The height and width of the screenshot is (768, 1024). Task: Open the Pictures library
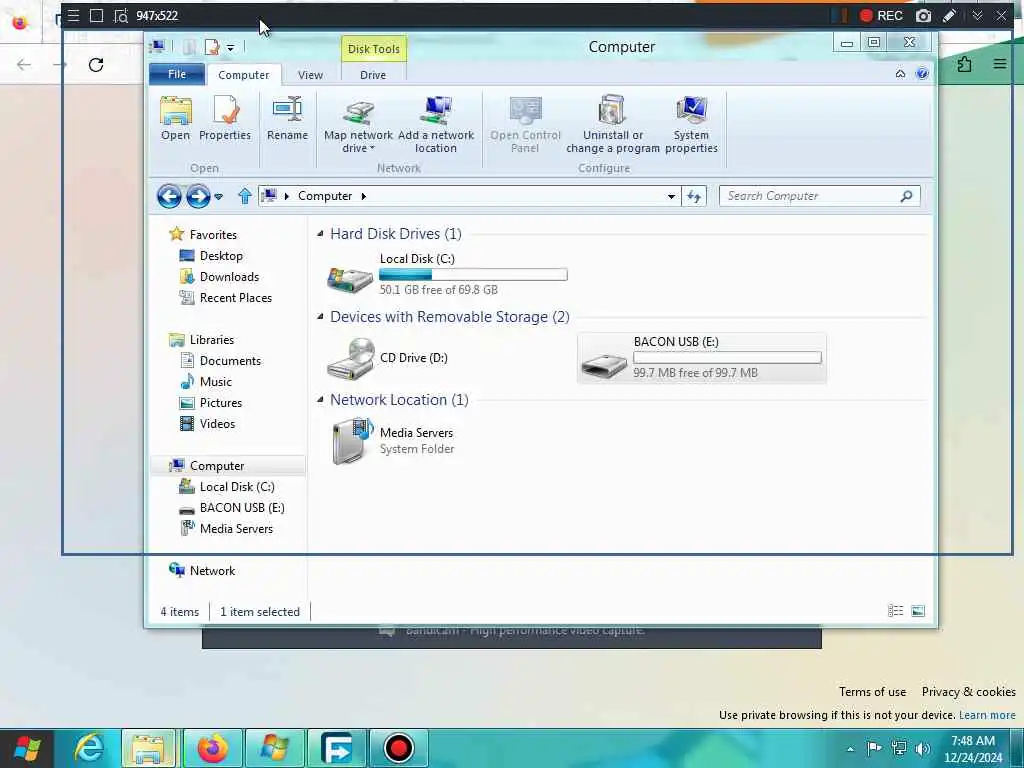click(x=221, y=403)
